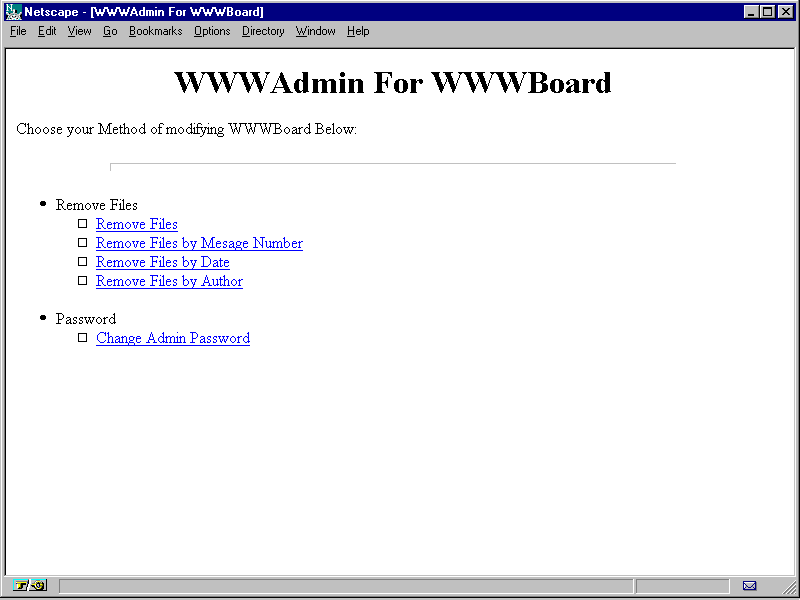
Task: Select the Remove Files by Author link
Action: 169,281
